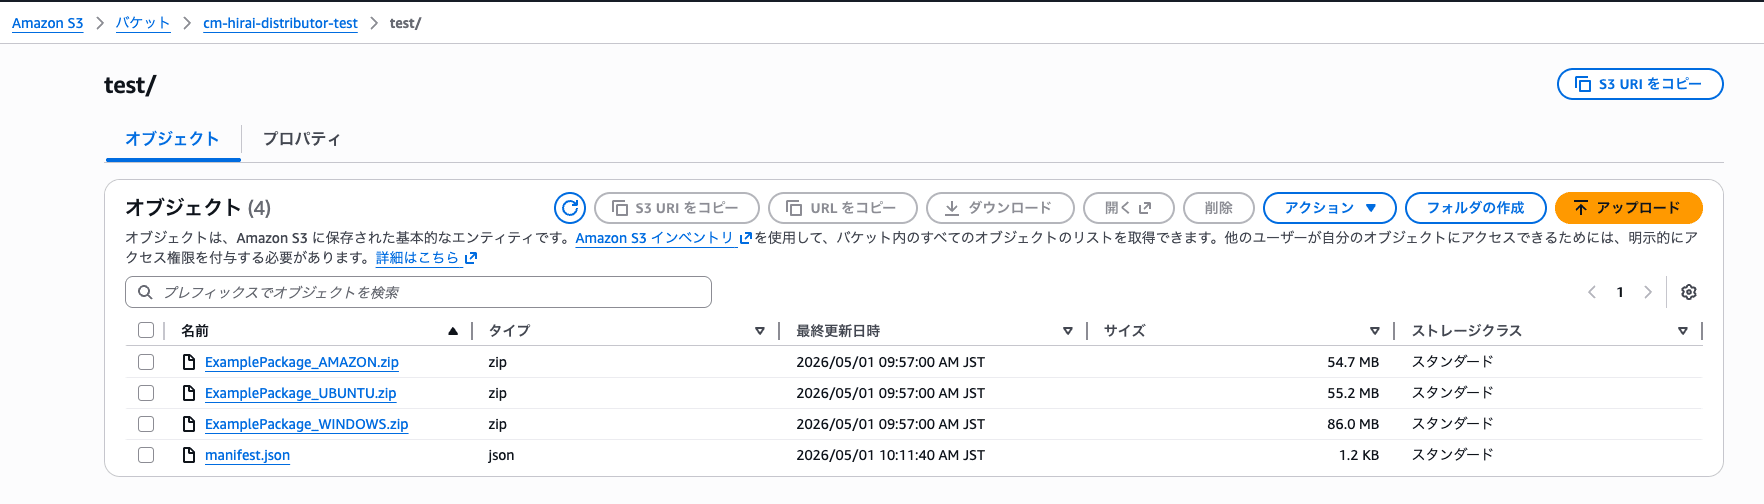The height and width of the screenshot is (504, 1764).
Task: Go to バケット breadcrumb link
Action: click(143, 23)
